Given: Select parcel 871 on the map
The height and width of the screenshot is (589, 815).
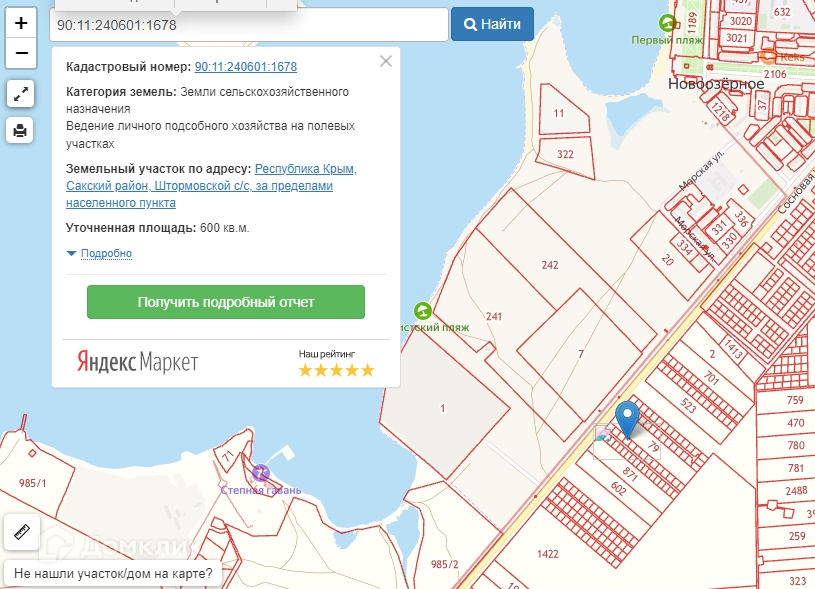Looking at the screenshot, I should 630,474.
